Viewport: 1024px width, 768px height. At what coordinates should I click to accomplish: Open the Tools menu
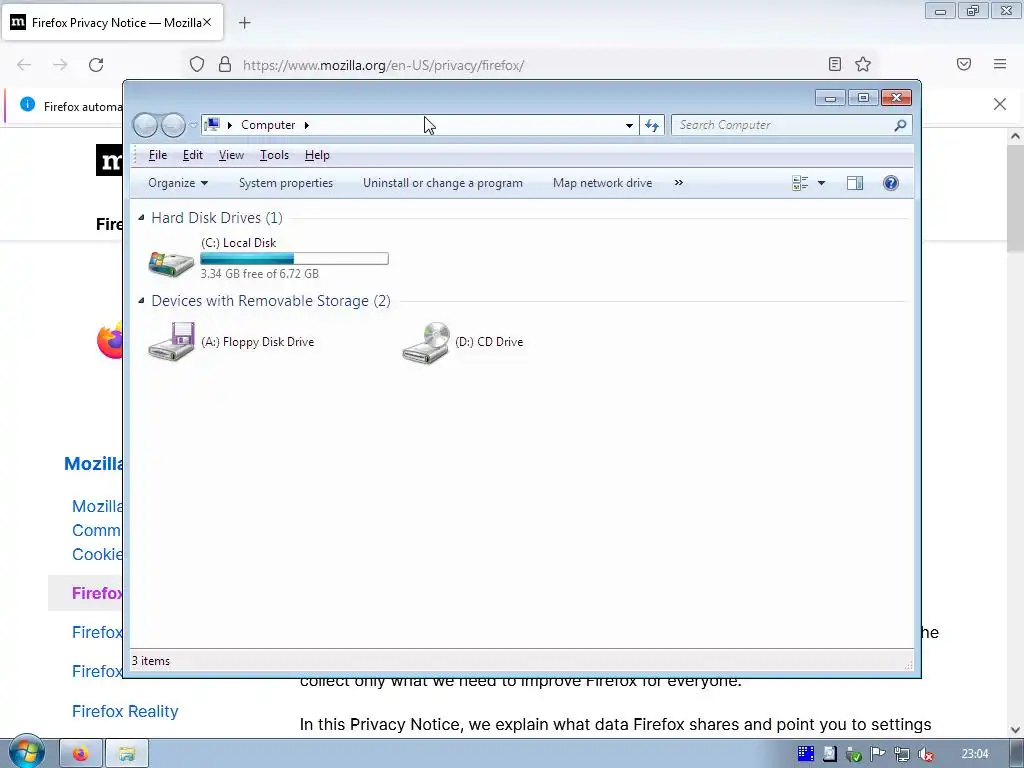274,155
